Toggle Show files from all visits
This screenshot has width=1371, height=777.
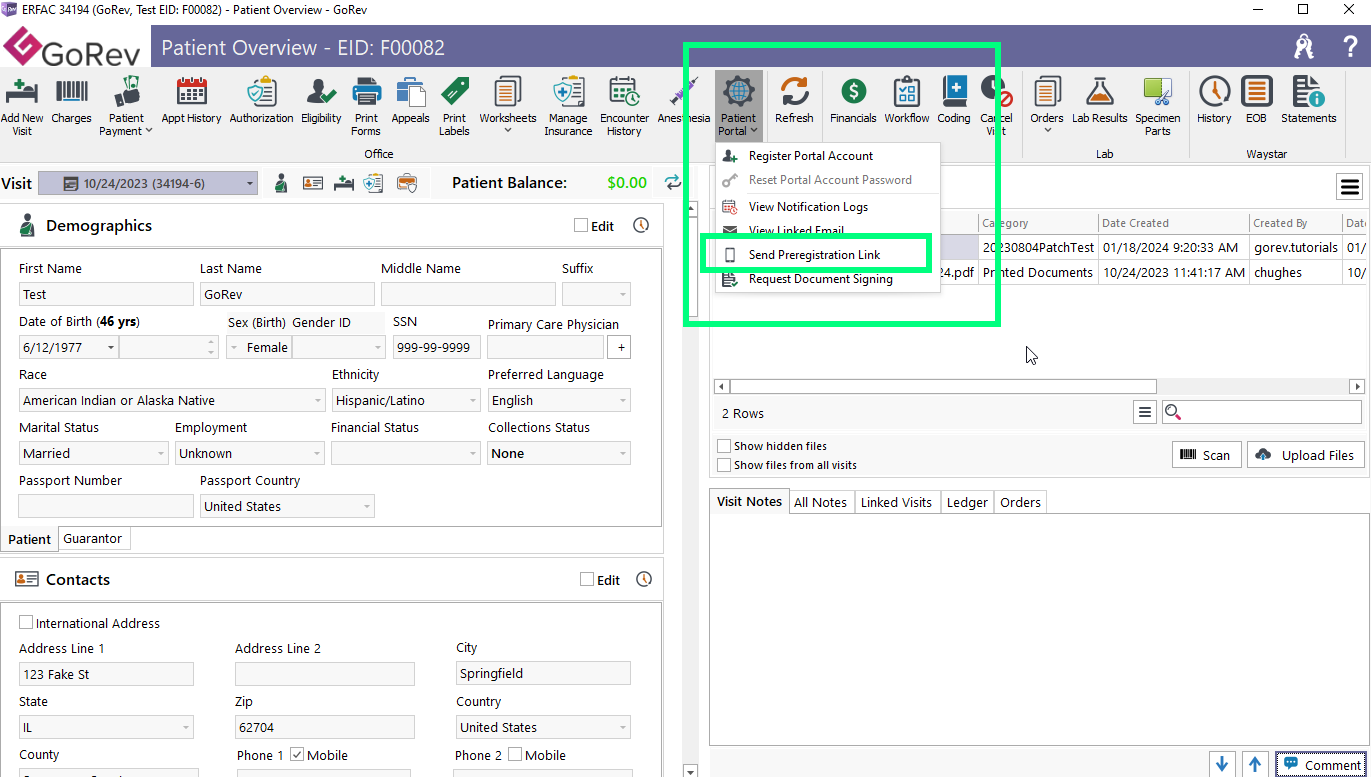click(x=724, y=465)
